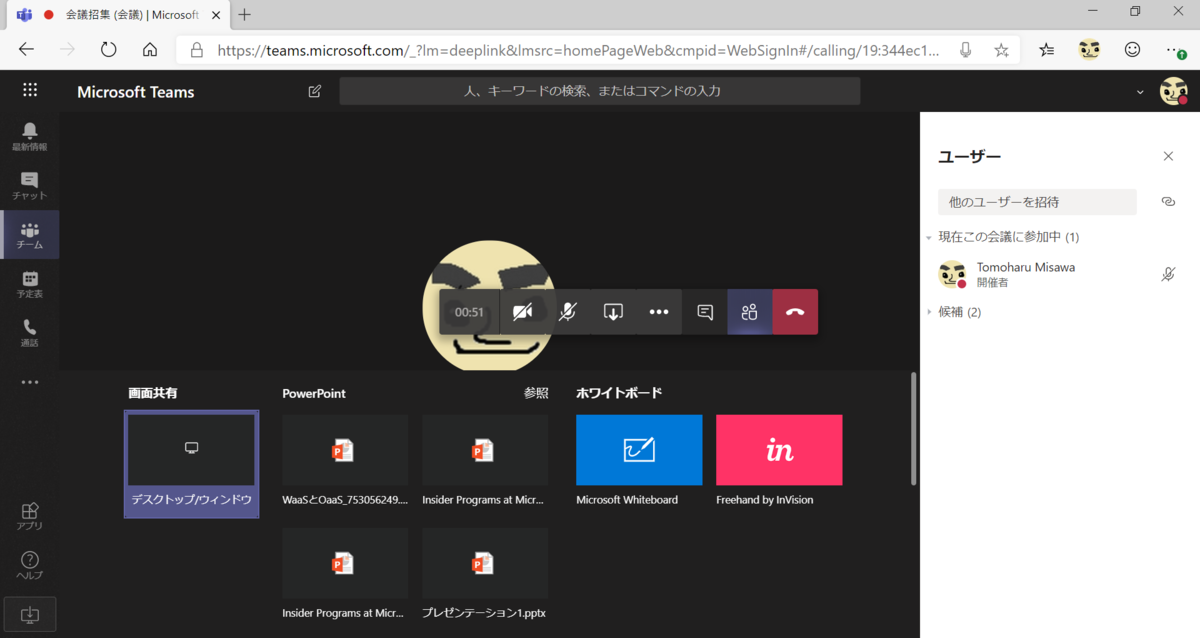Select デスクトップ/ウィンドウ screen share
The height and width of the screenshot is (638, 1200).
pyautogui.click(x=191, y=464)
